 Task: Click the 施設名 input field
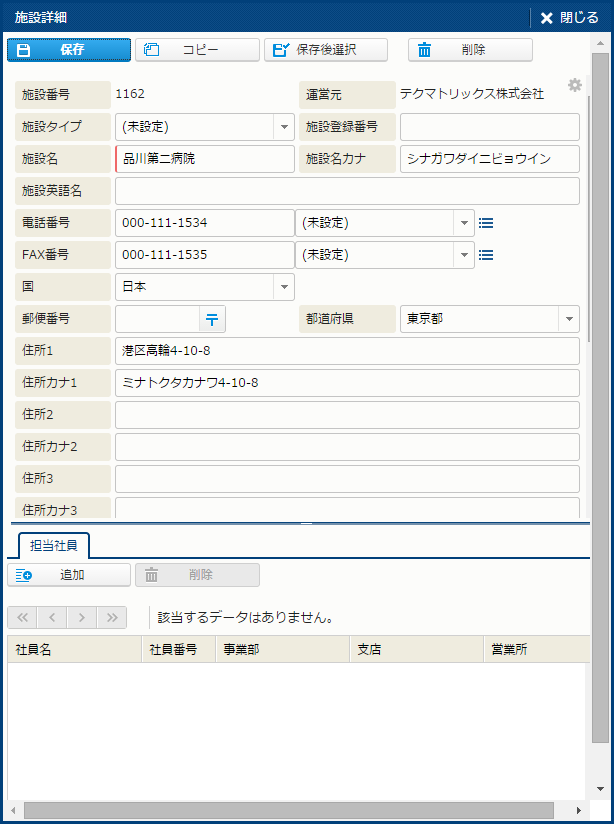(x=205, y=159)
